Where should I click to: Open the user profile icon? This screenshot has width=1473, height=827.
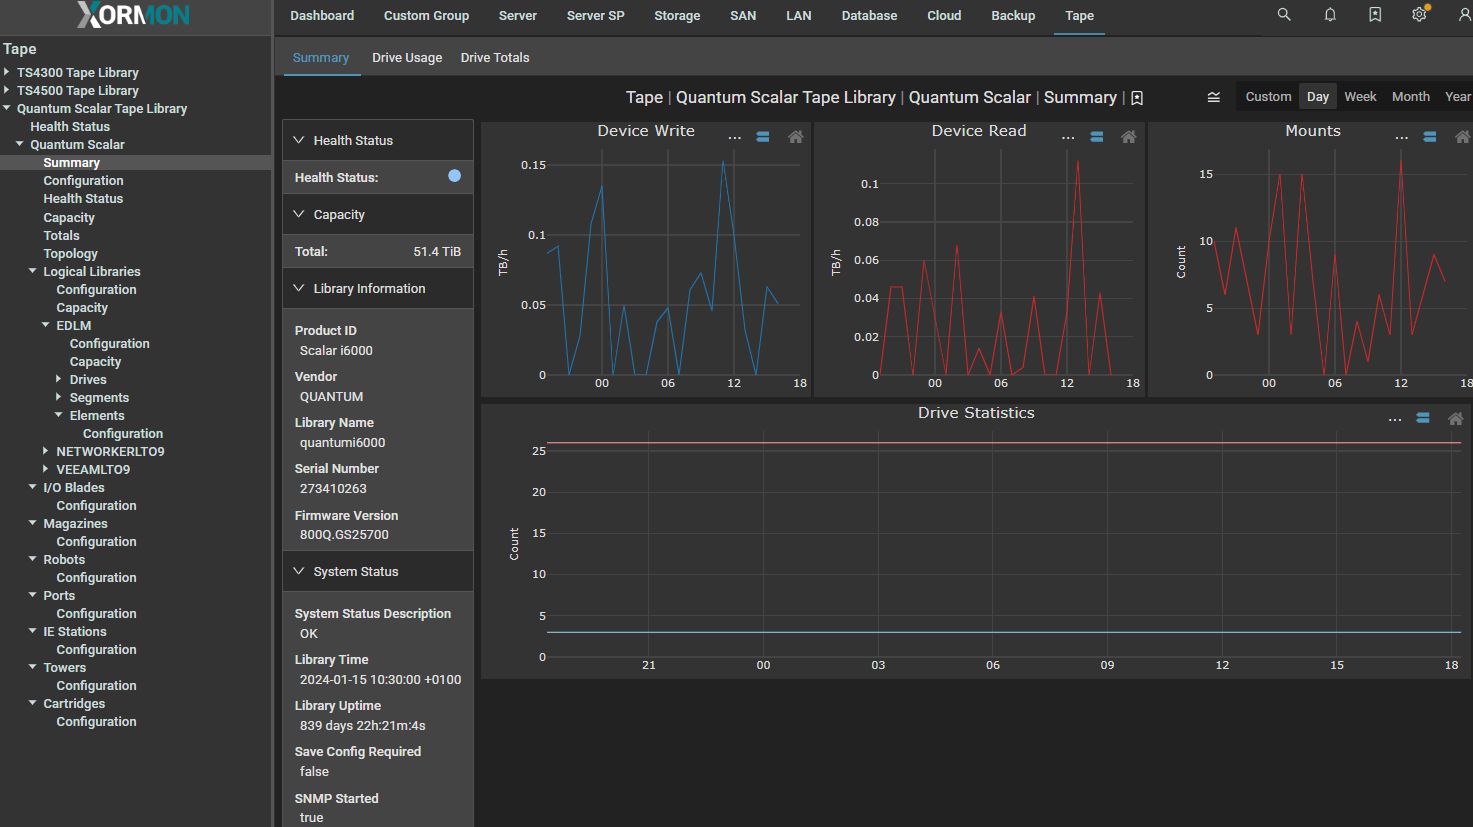point(1464,15)
